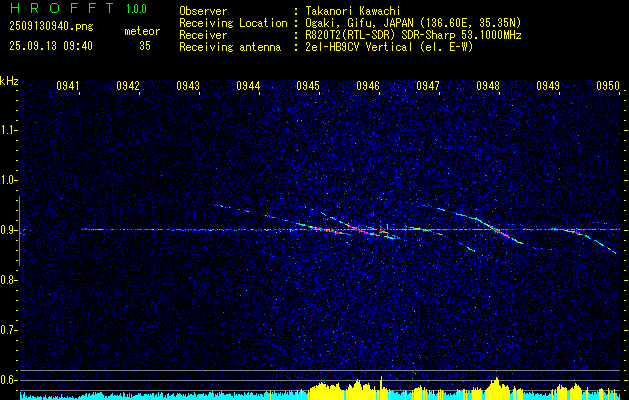Click the 0.7 kHz axis label
The height and width of the screenshot is (400, 629).
8,330
